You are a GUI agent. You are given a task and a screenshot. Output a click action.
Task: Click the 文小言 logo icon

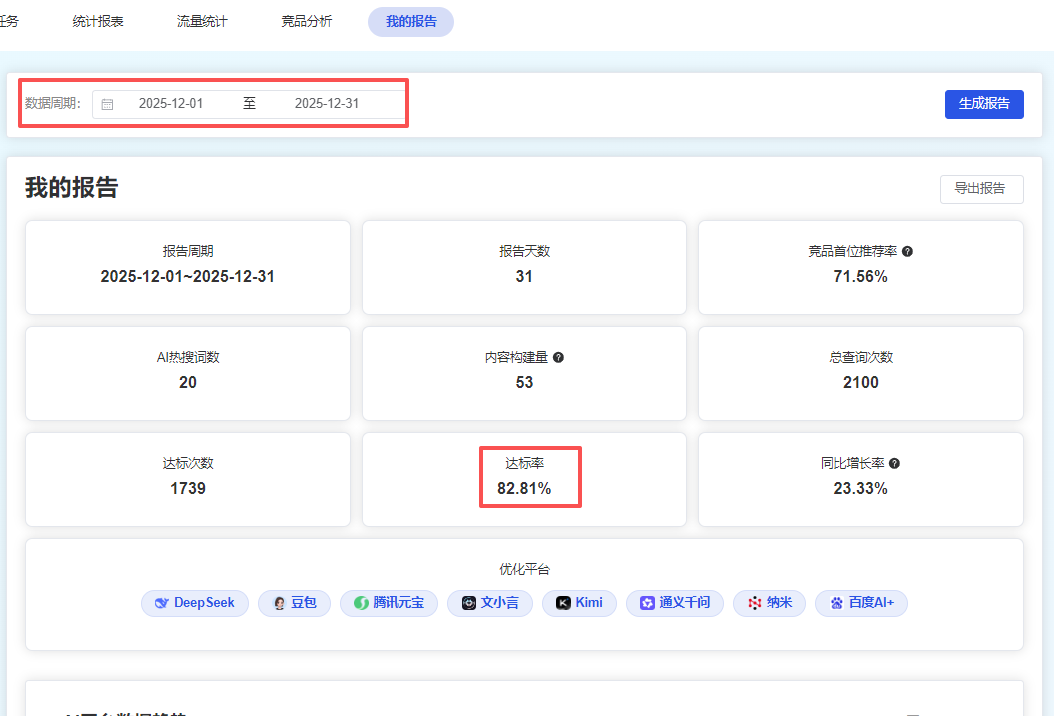pyautogui.click(x=469, y=603)
